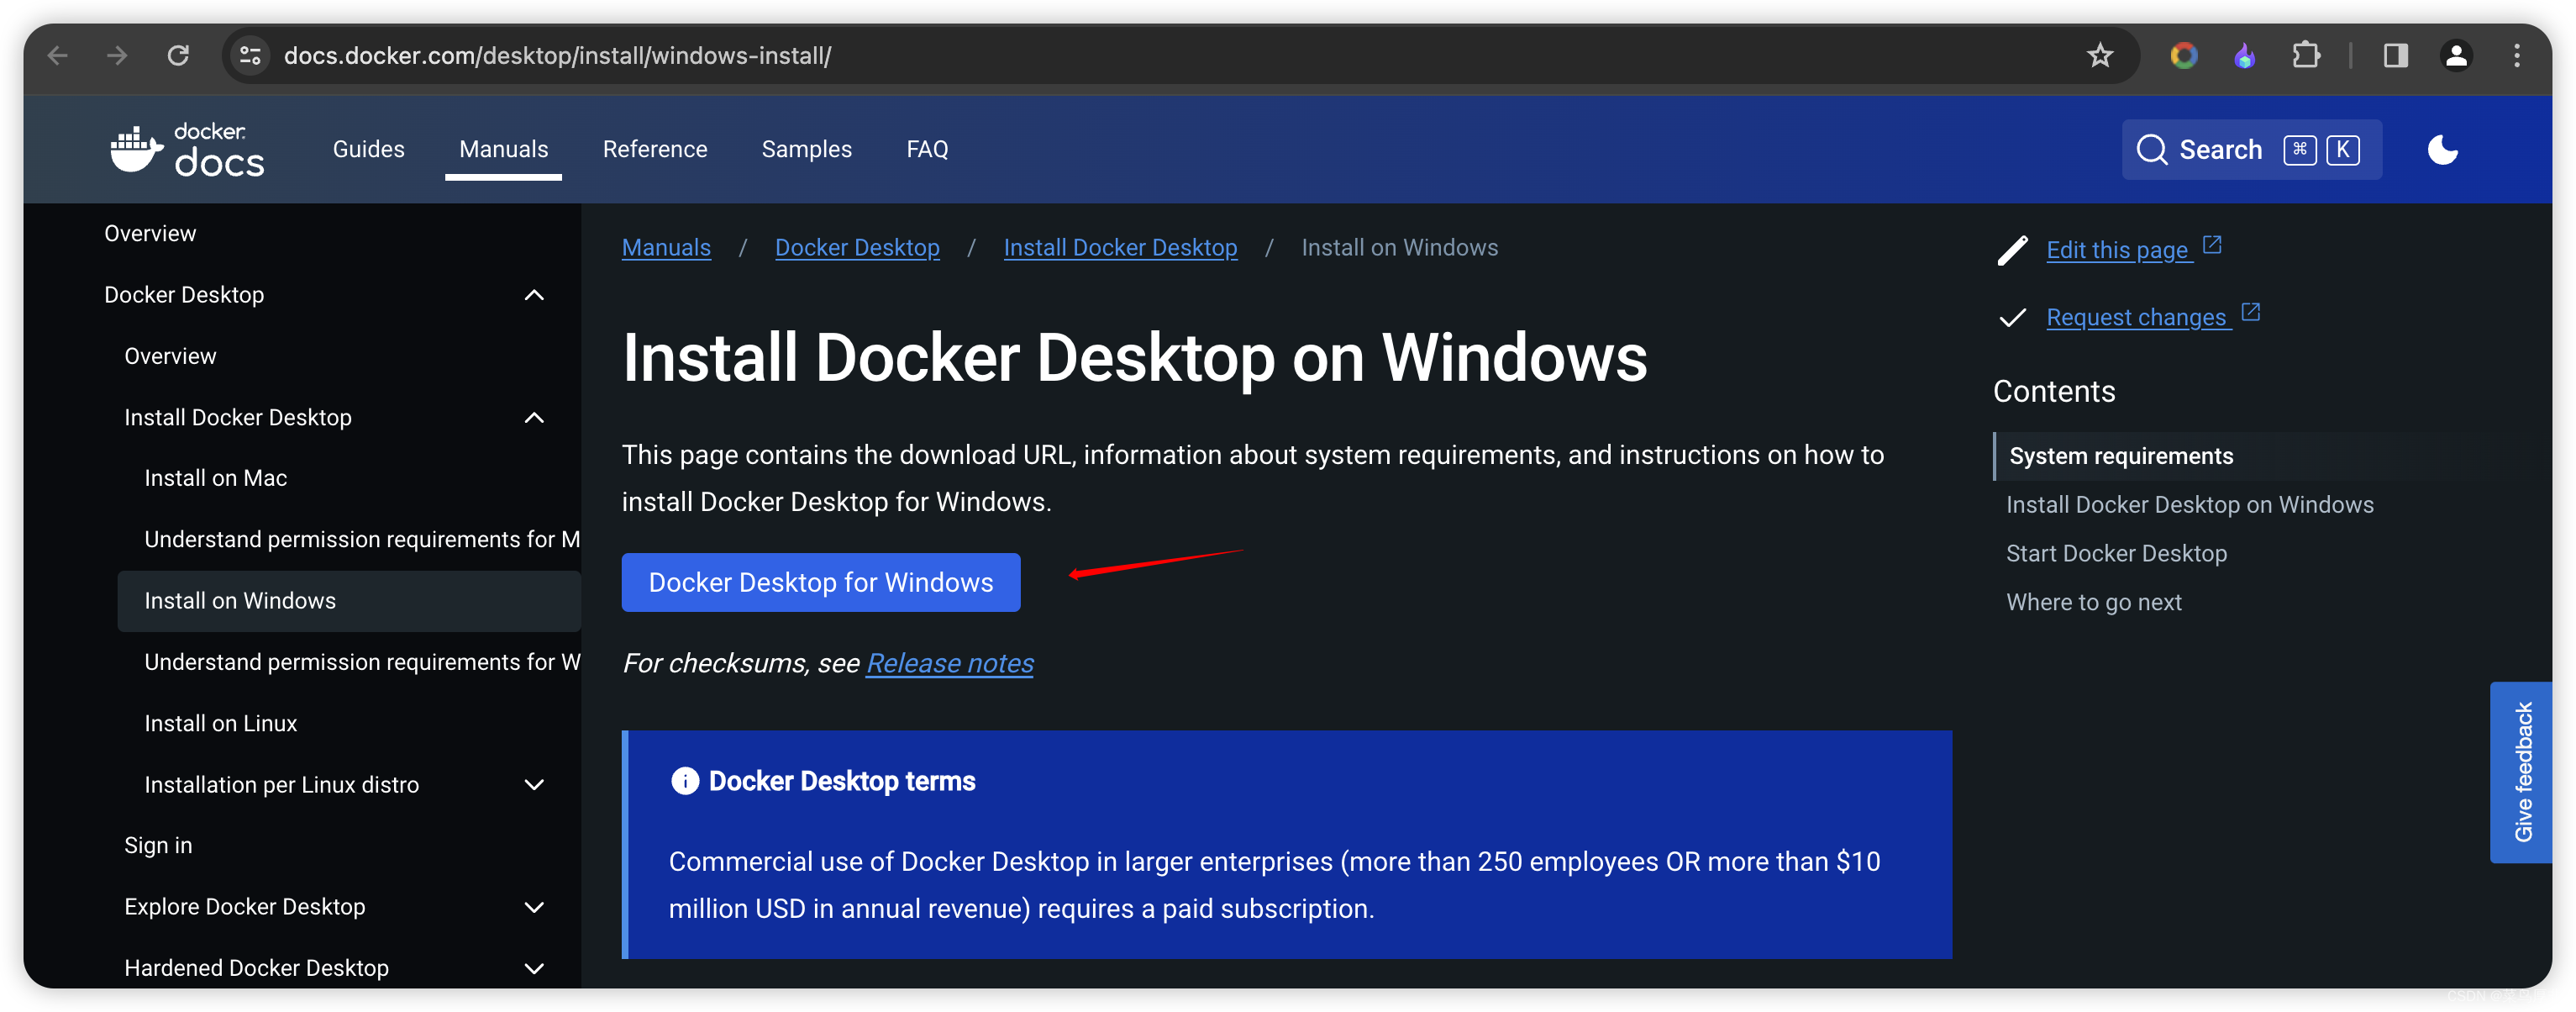Jump to Where to go next section
This screenshot has height=1012, width=2576.
2093,602
